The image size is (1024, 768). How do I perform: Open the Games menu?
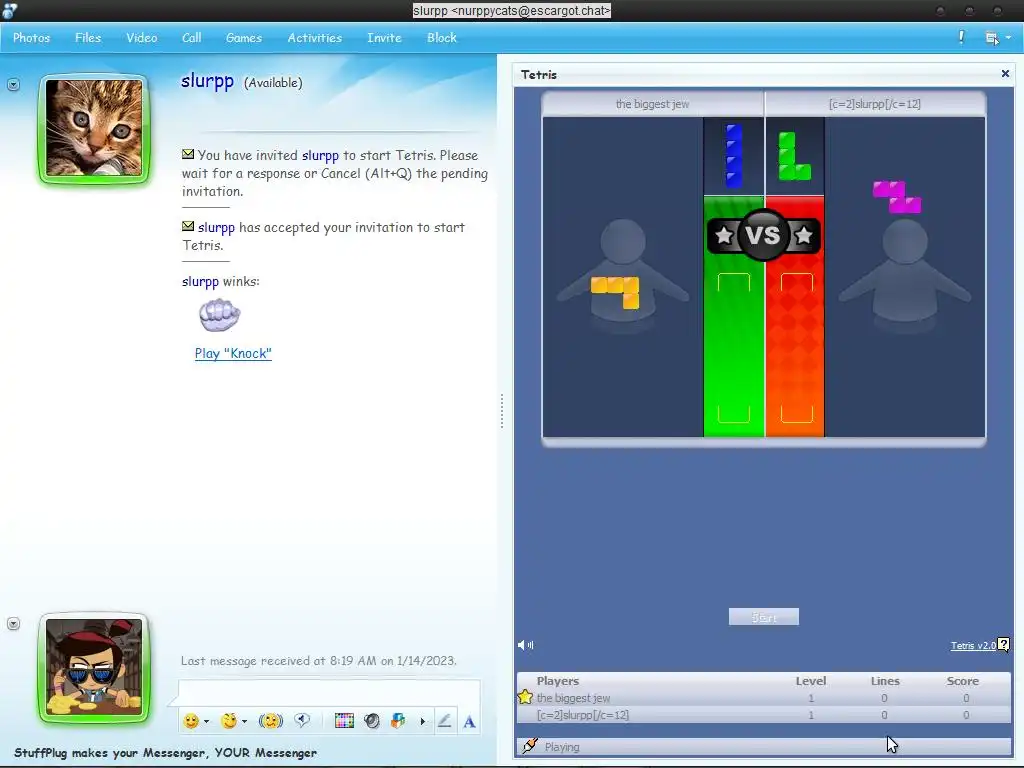pos(244,38)
